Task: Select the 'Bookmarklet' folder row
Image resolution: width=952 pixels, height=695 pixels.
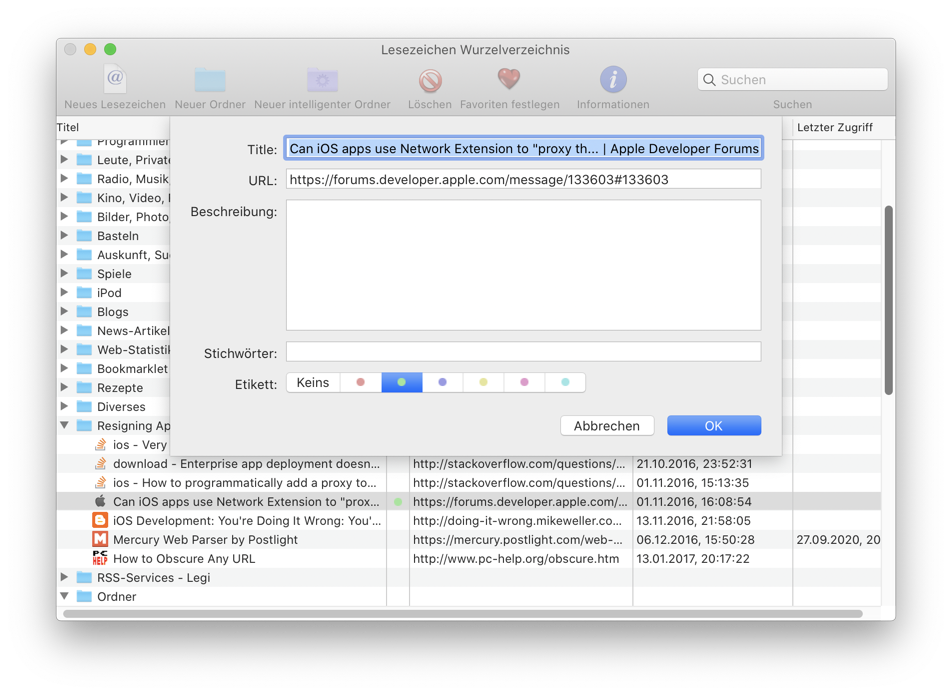Action: [x=113, y=368]
